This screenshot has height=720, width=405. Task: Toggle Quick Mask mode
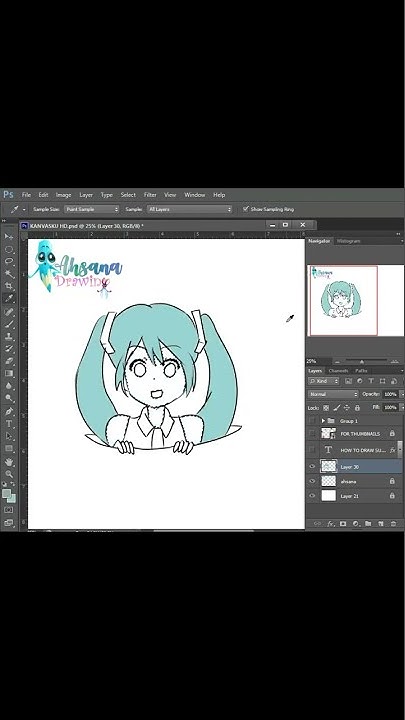pos(9,510)
